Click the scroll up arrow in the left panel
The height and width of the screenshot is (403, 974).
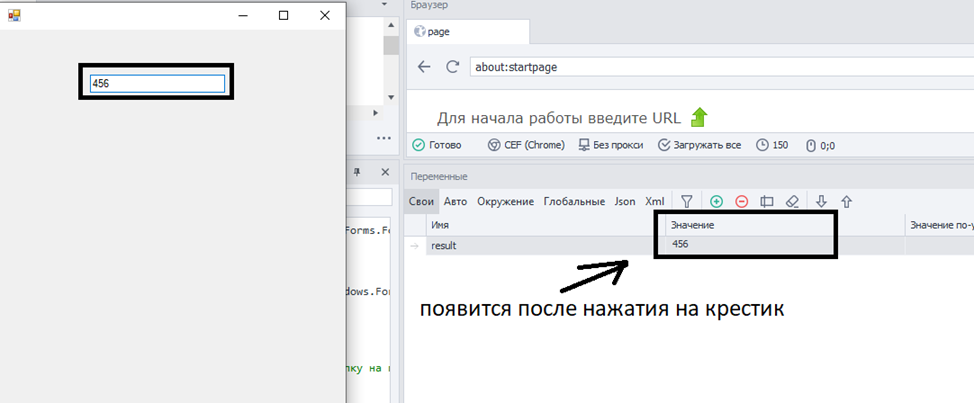point(391,25)
